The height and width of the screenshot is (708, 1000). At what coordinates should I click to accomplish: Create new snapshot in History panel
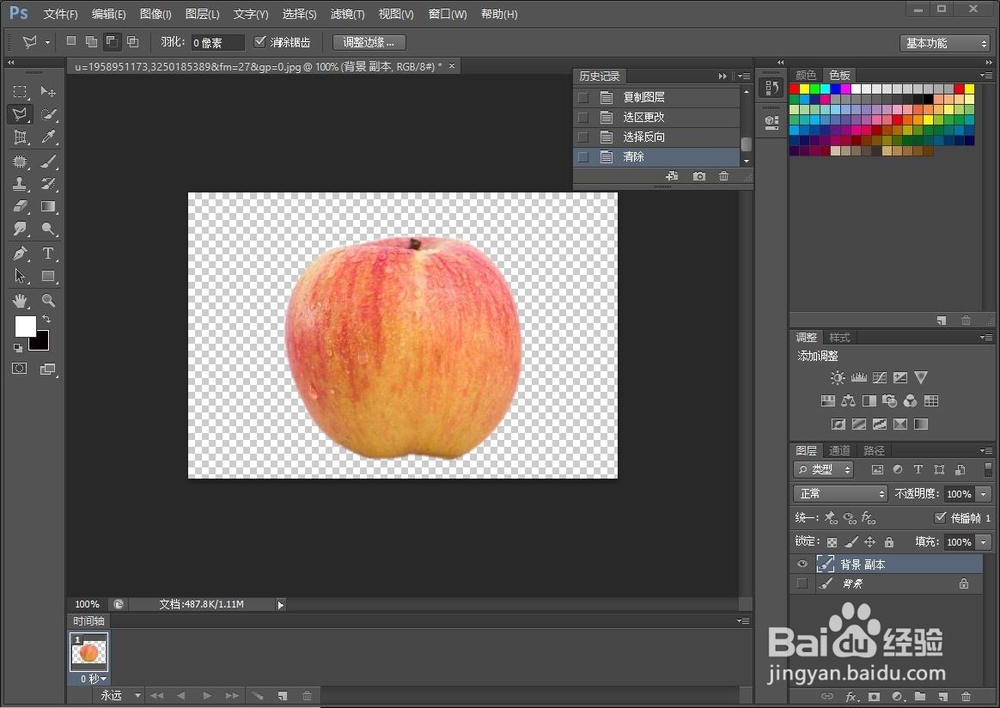point(699,176)
